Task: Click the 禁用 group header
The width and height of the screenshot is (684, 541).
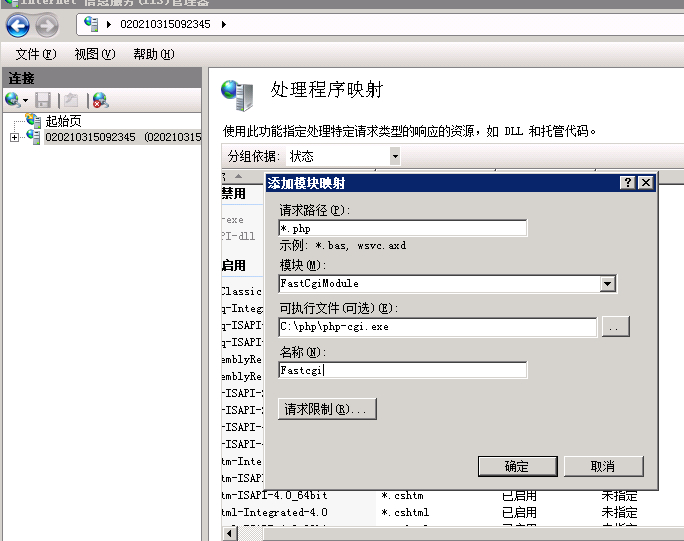Action: coord(234,193)
